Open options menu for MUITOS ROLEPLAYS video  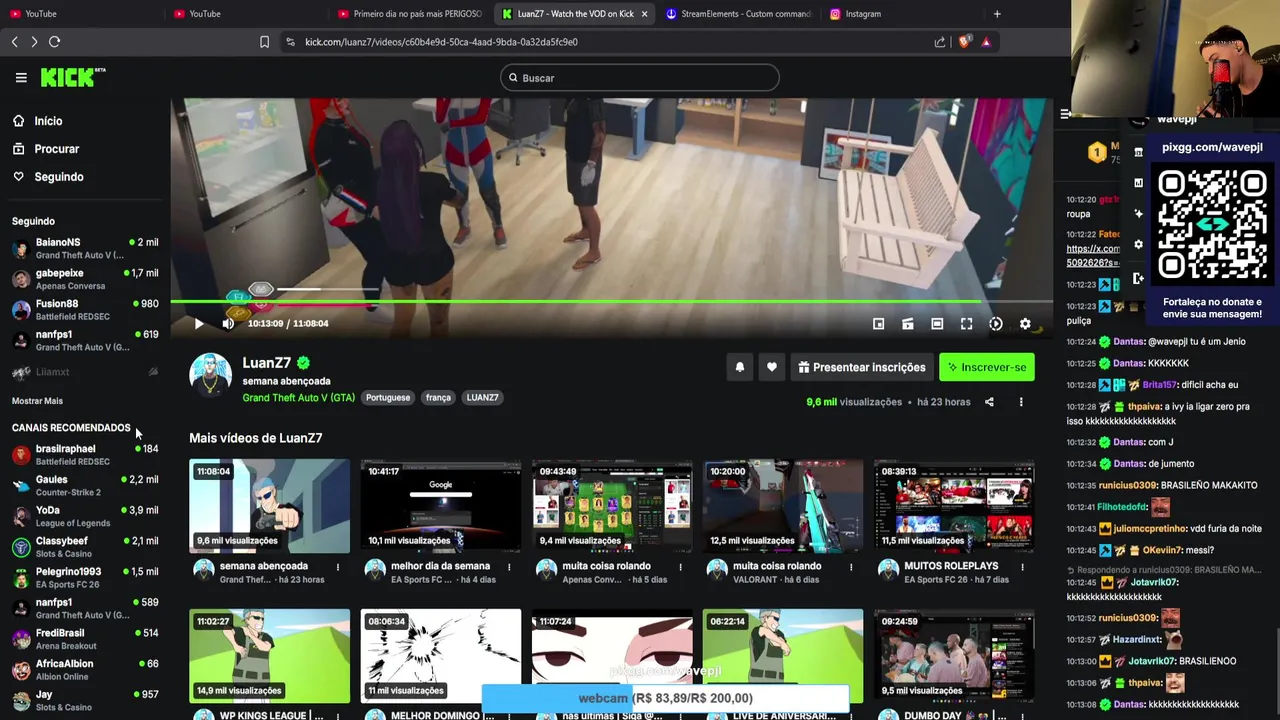[1022, 567]
